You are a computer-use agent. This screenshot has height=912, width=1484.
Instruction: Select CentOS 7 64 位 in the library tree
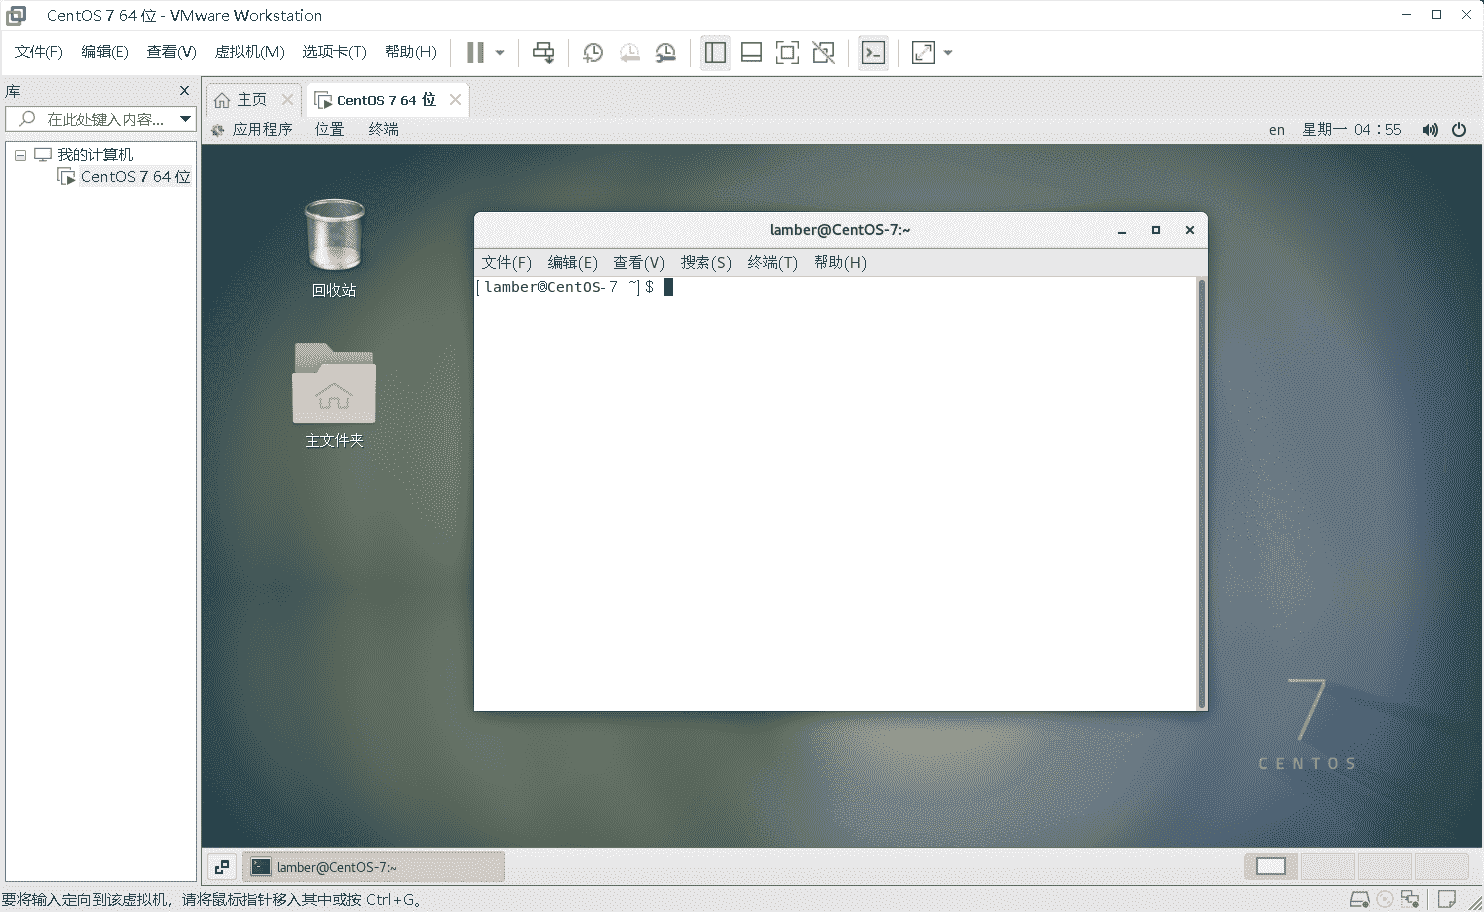[x=135, y=177]
